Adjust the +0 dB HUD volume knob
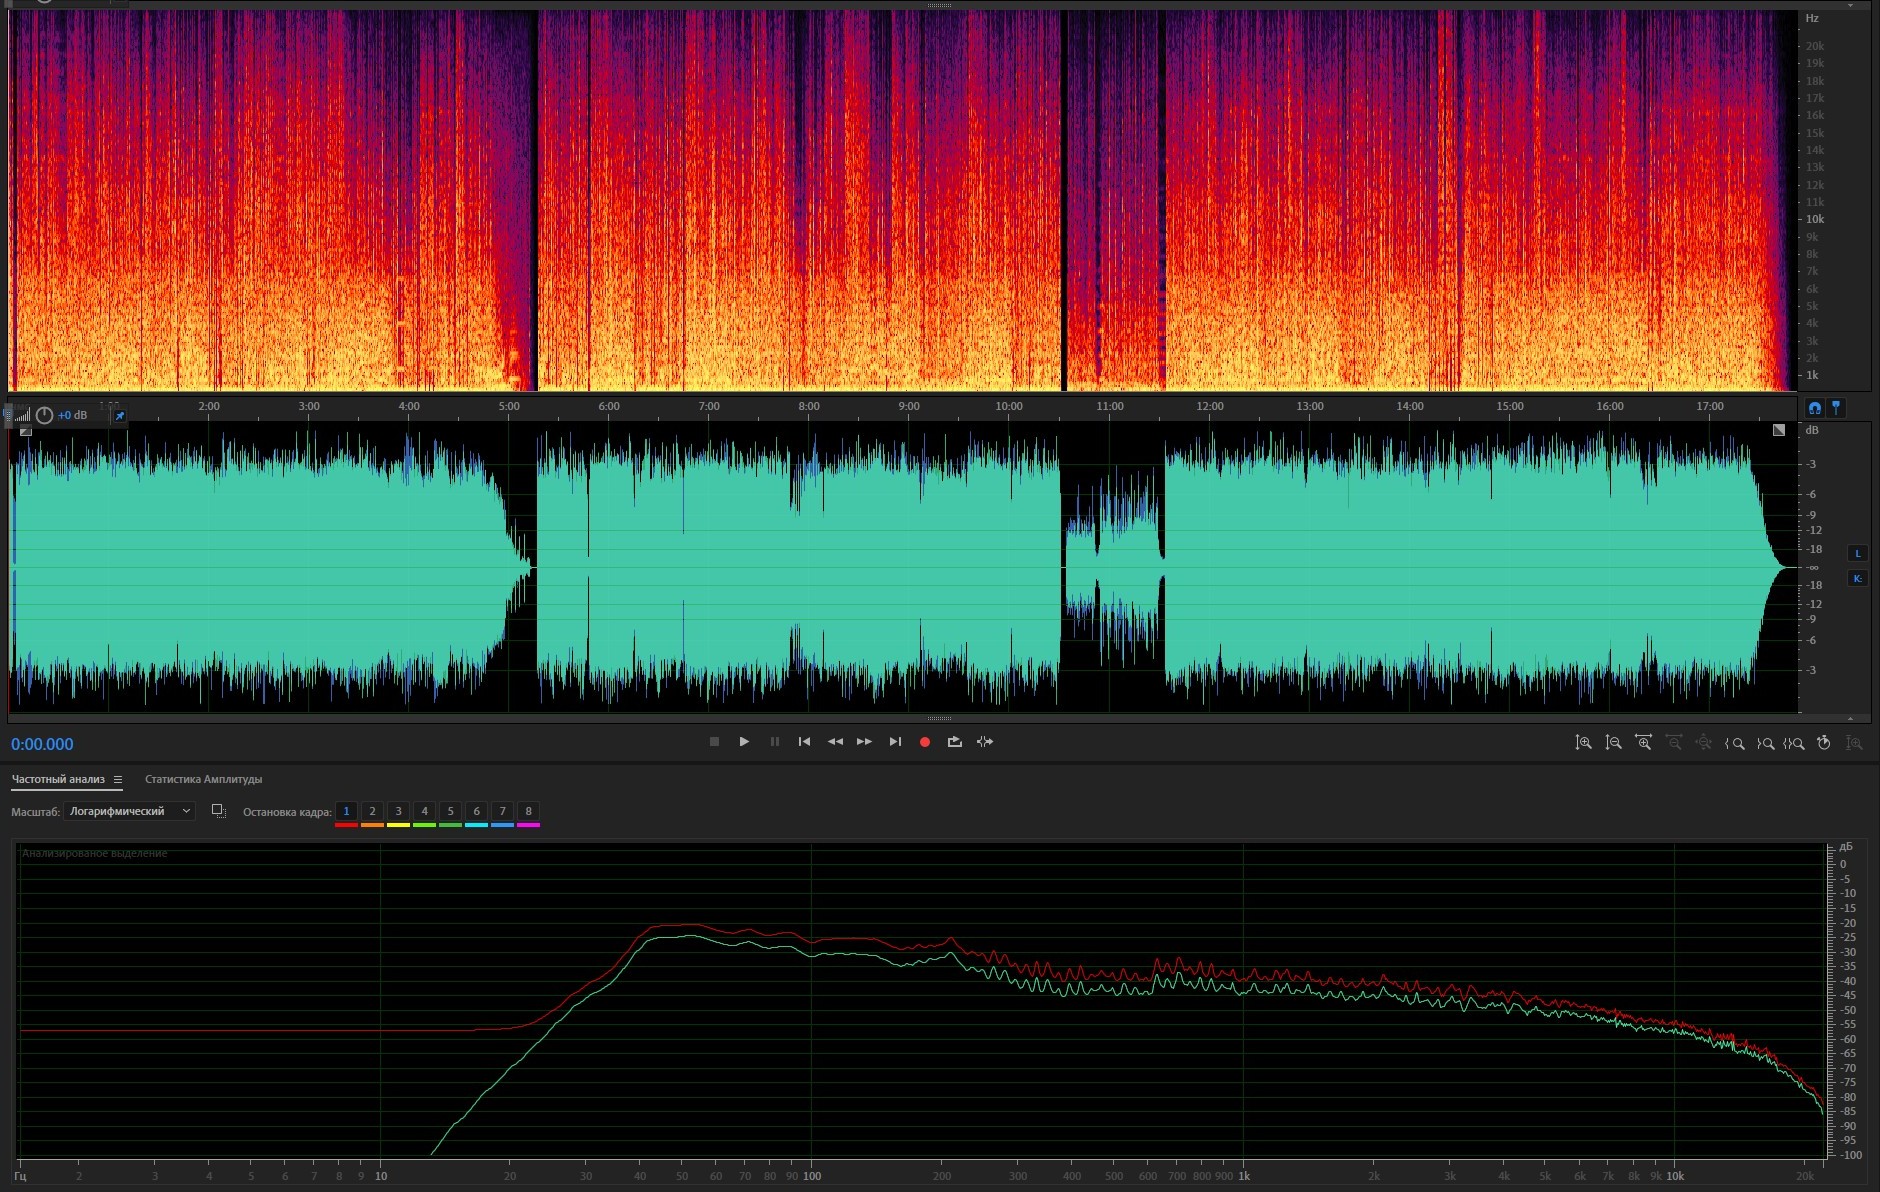1880x1192 pixels. (x=44, y=415)
